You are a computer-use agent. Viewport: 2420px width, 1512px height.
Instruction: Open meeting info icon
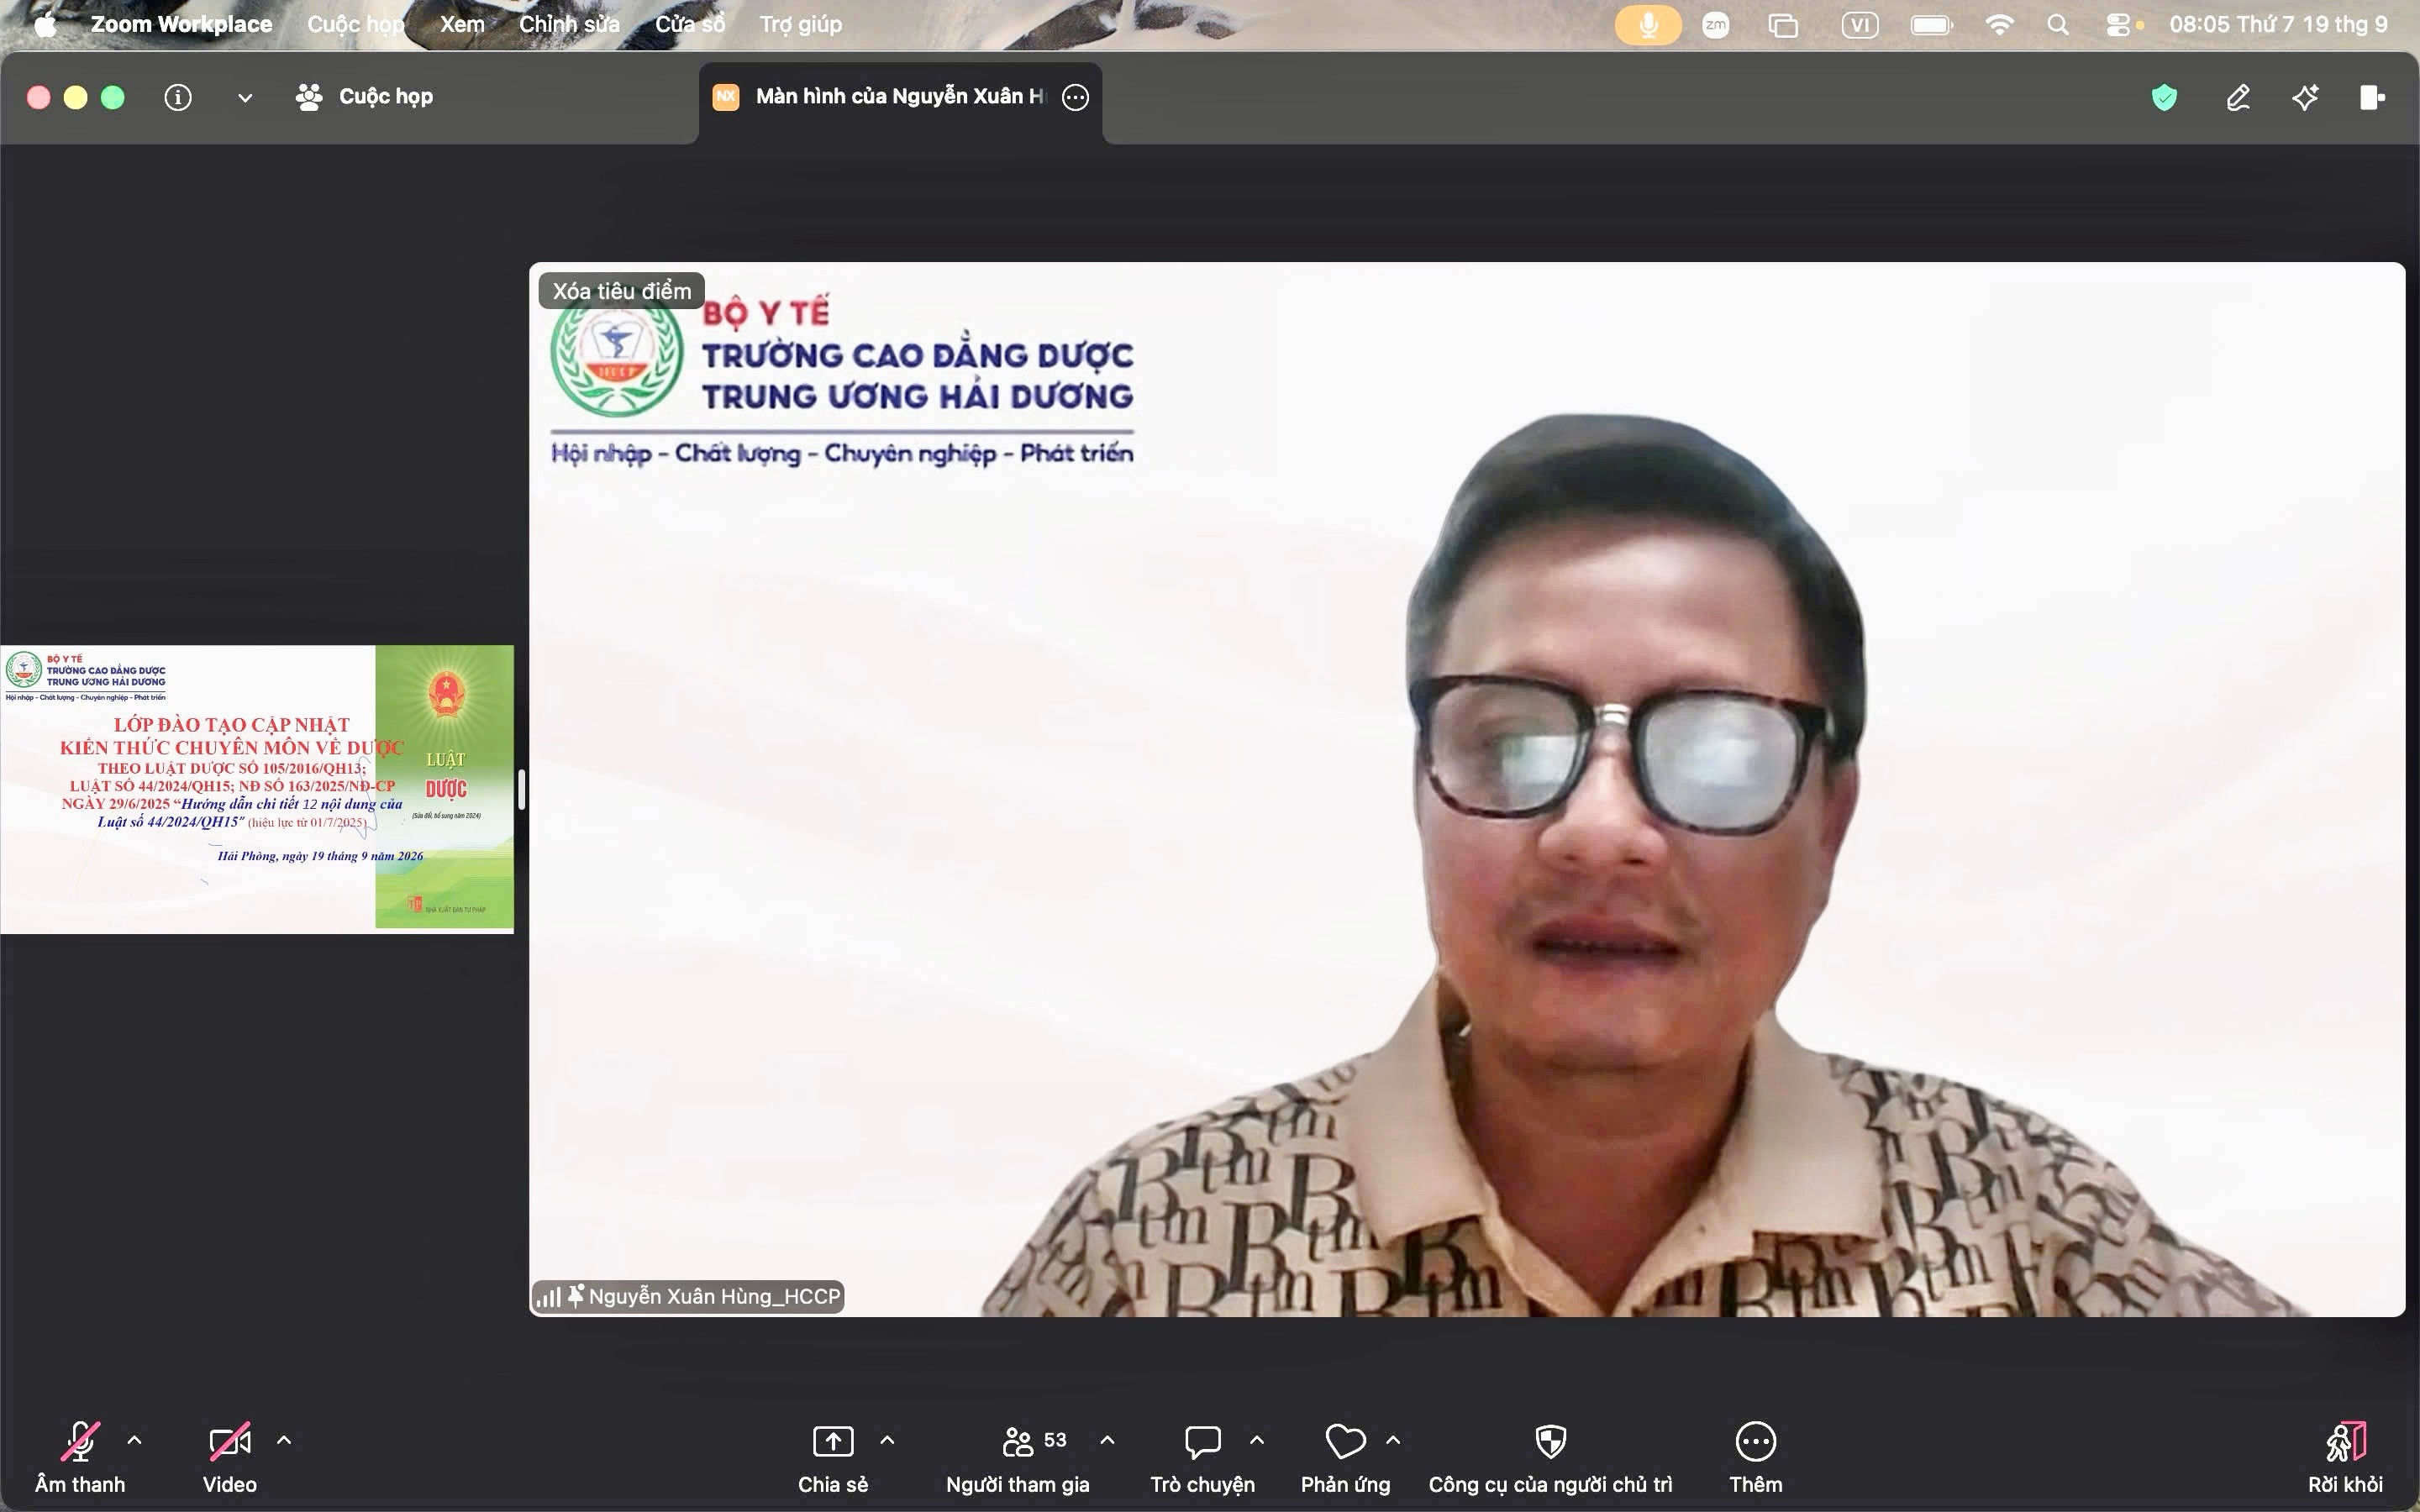(178, 97)
